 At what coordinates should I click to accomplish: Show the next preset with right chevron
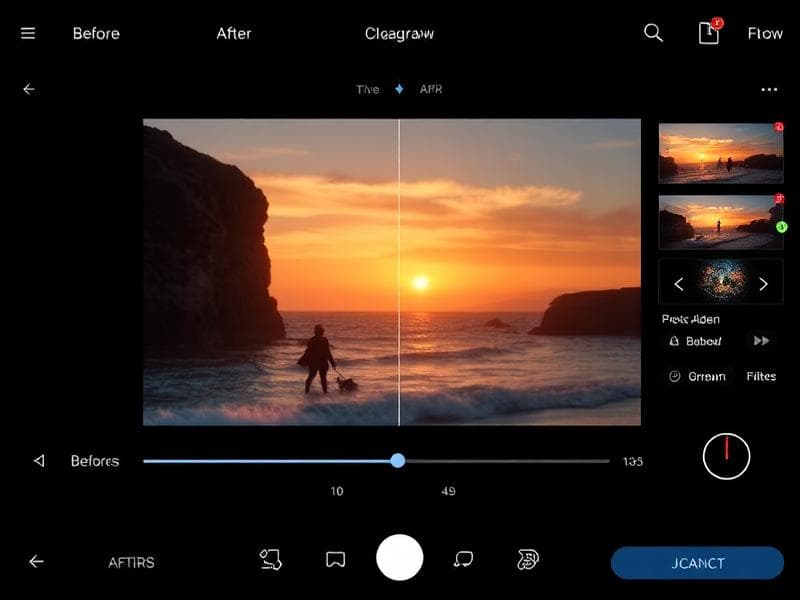click(764, 284)
